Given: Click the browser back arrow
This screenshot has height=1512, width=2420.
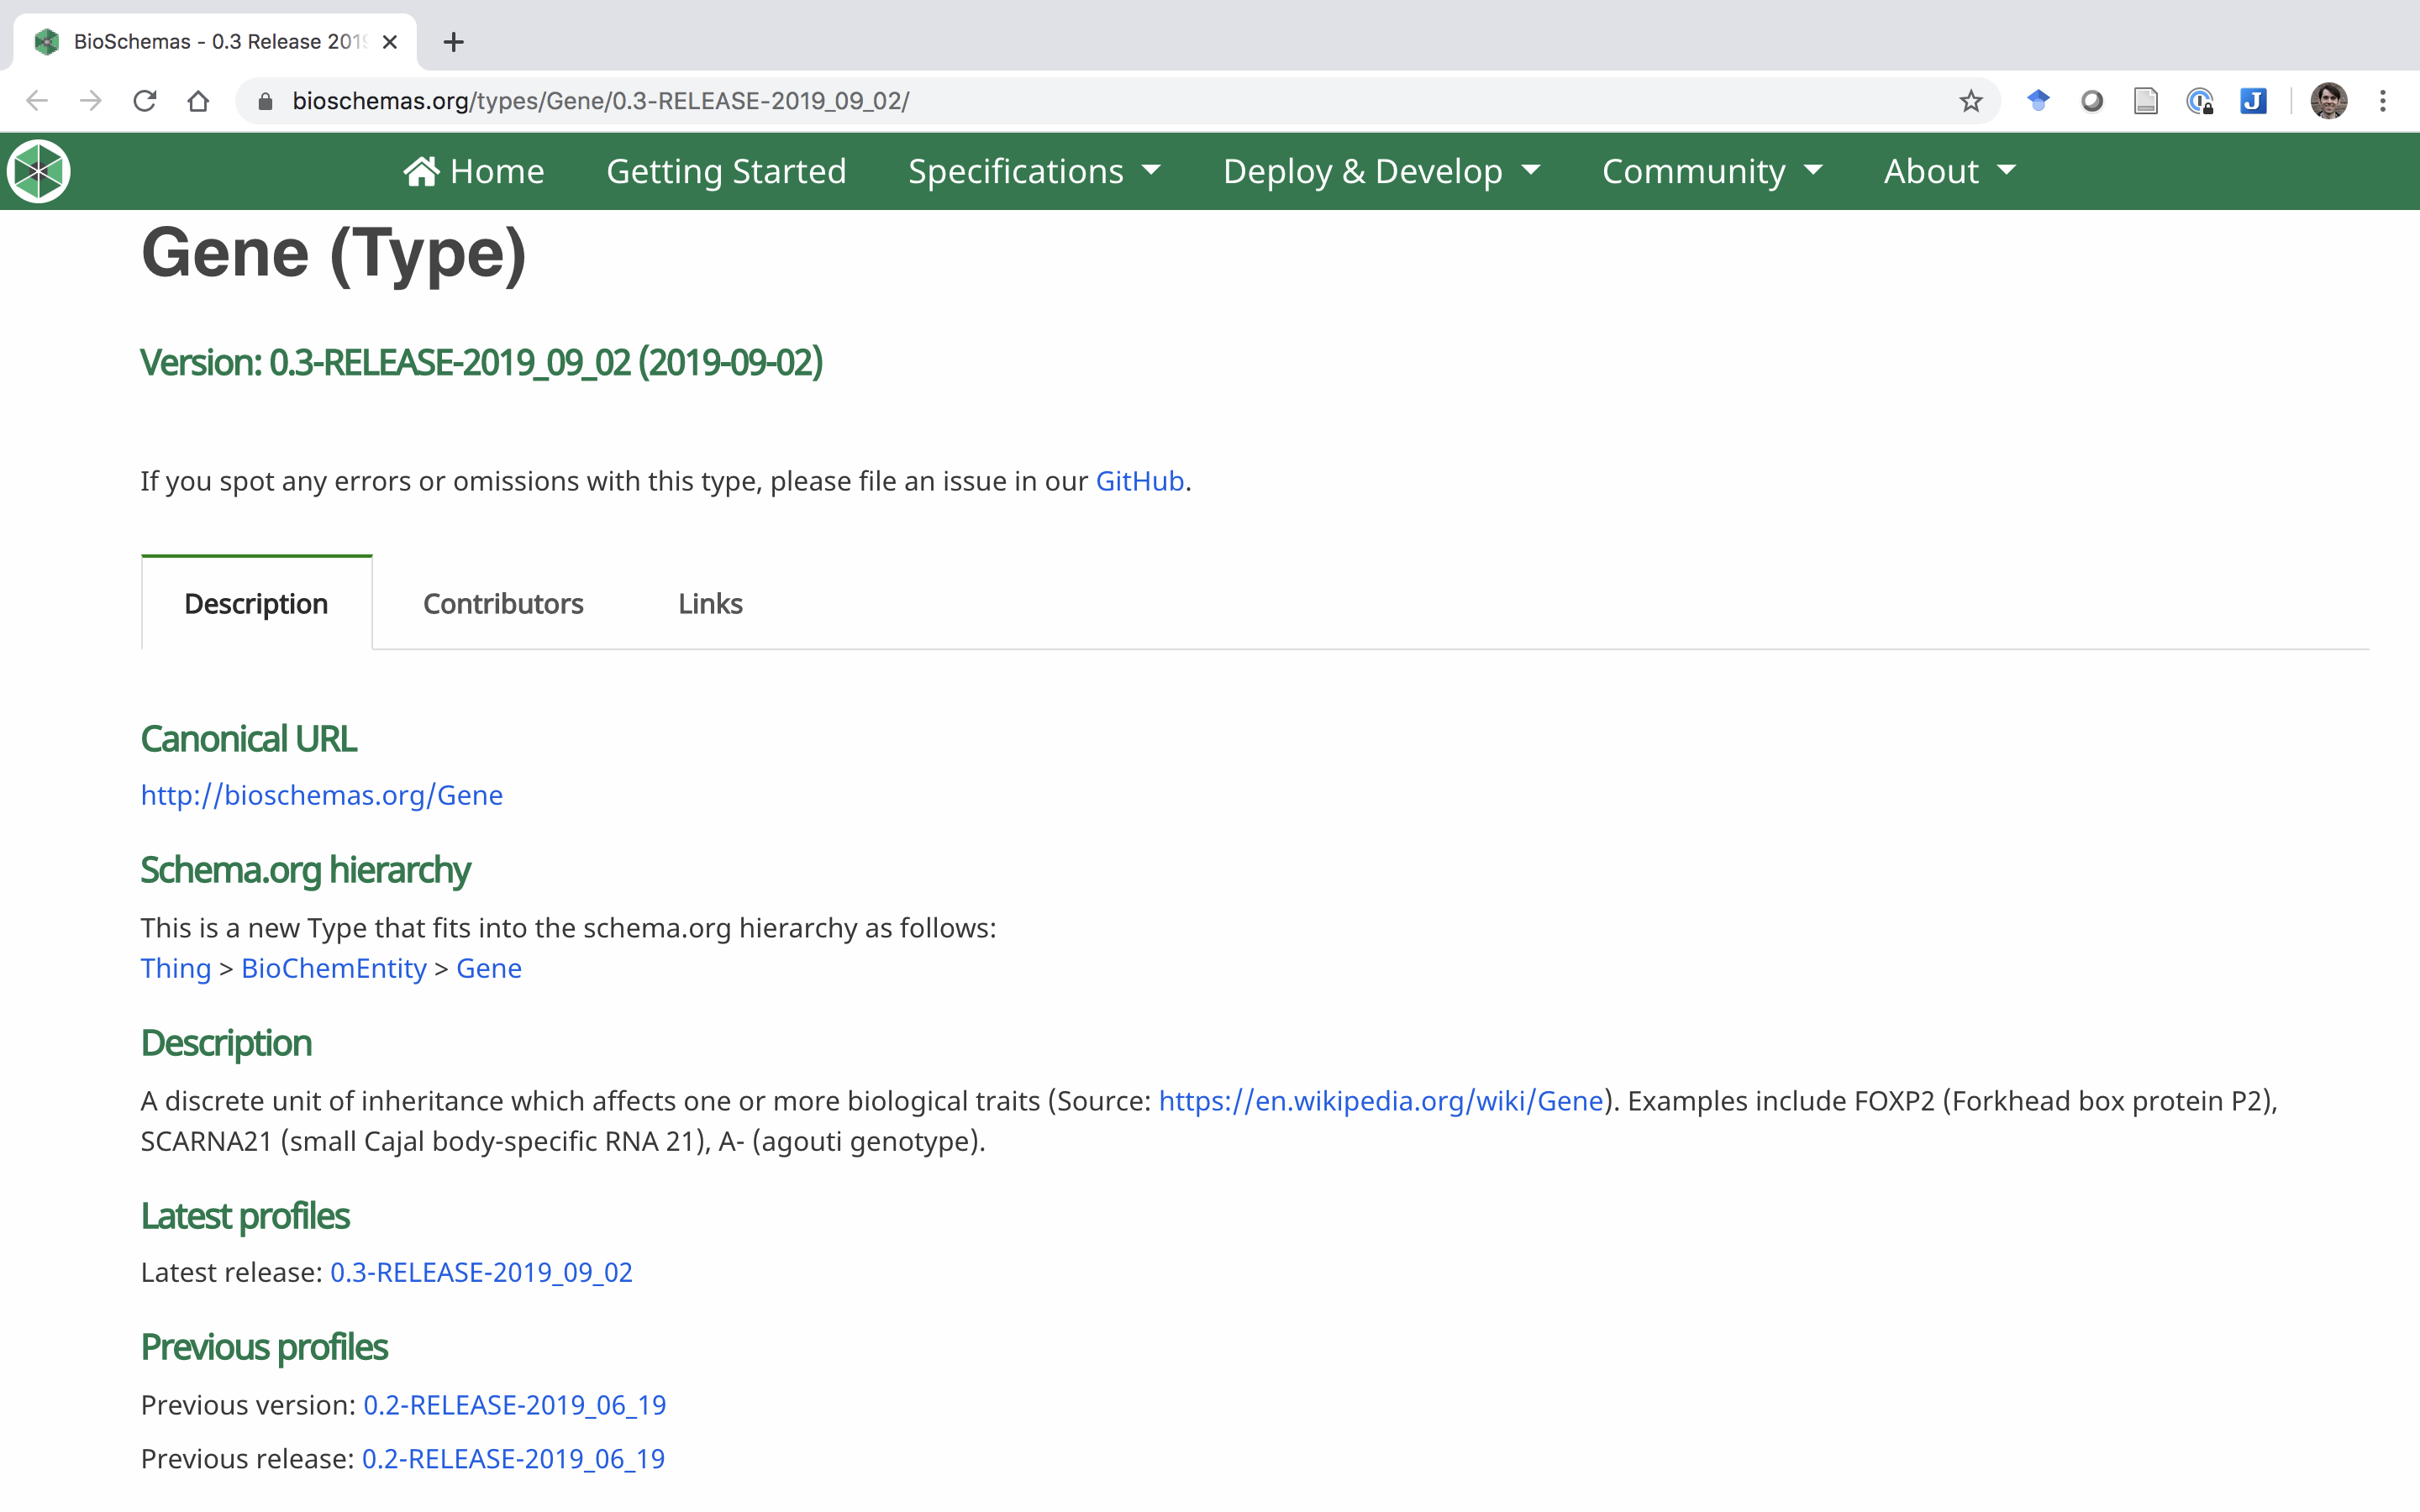Looking at the screenshot, I should [x=36, y=100].
